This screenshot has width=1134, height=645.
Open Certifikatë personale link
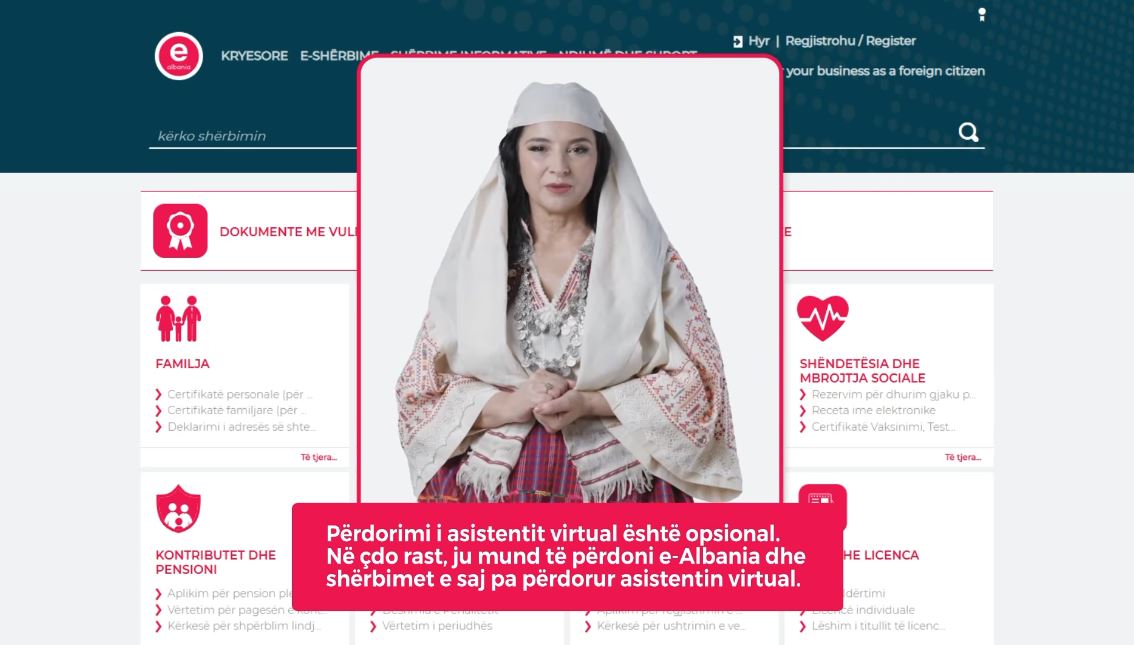coord(239,394)
